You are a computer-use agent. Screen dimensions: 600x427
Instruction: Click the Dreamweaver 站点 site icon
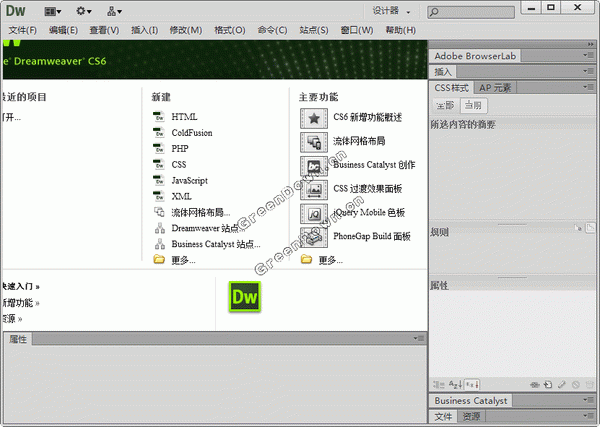[x=160, y=228]
